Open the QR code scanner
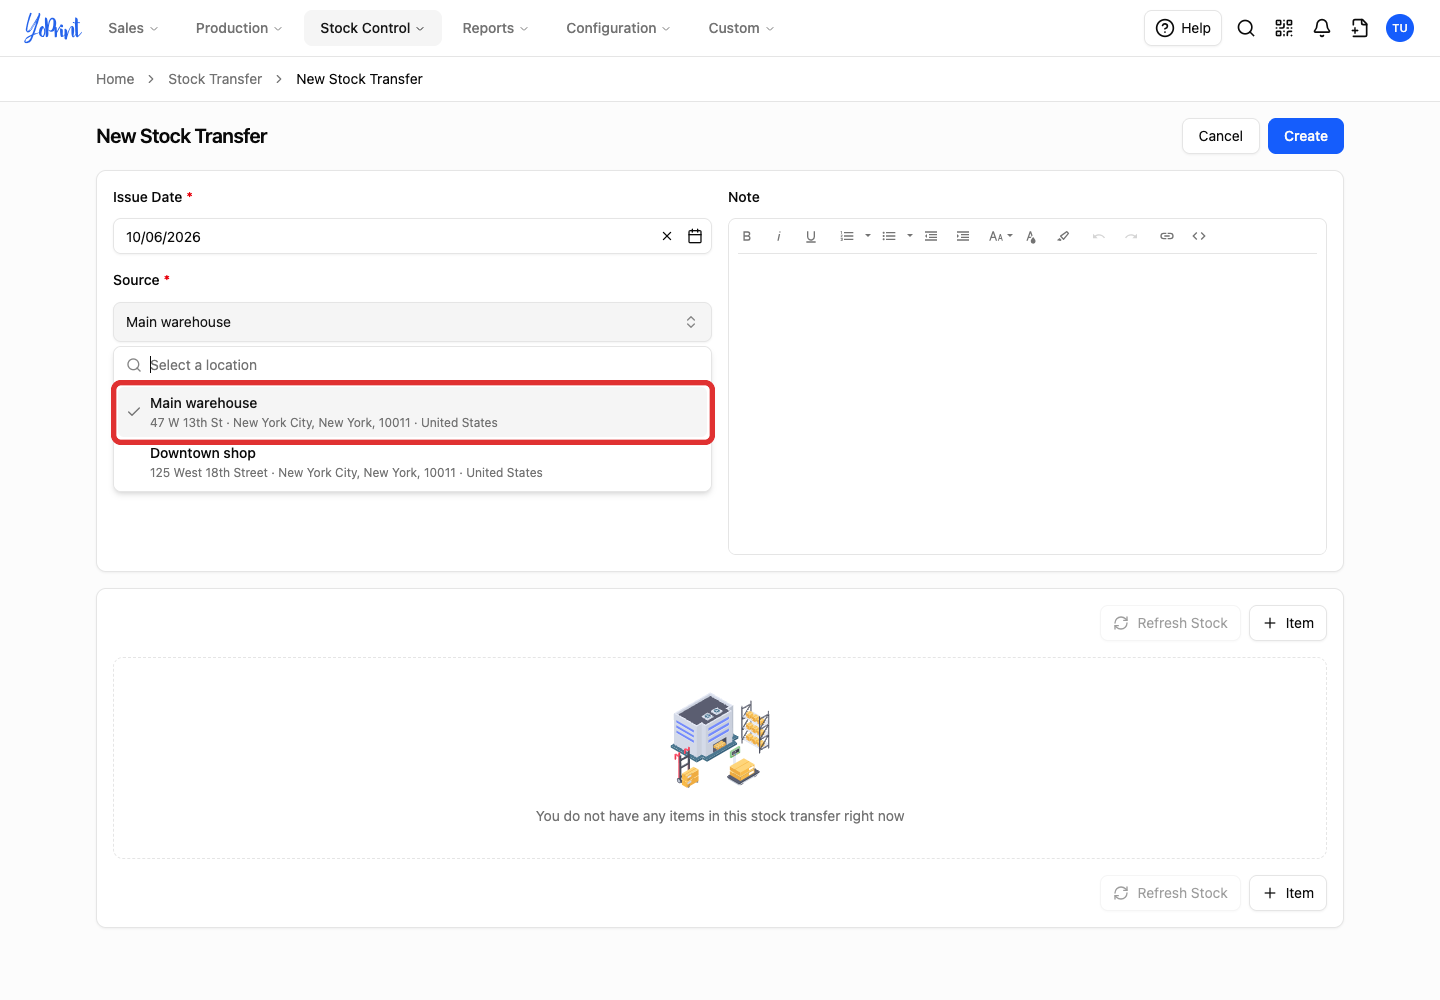Viewport: 1440px width, 1000px height. (1284, 28)
